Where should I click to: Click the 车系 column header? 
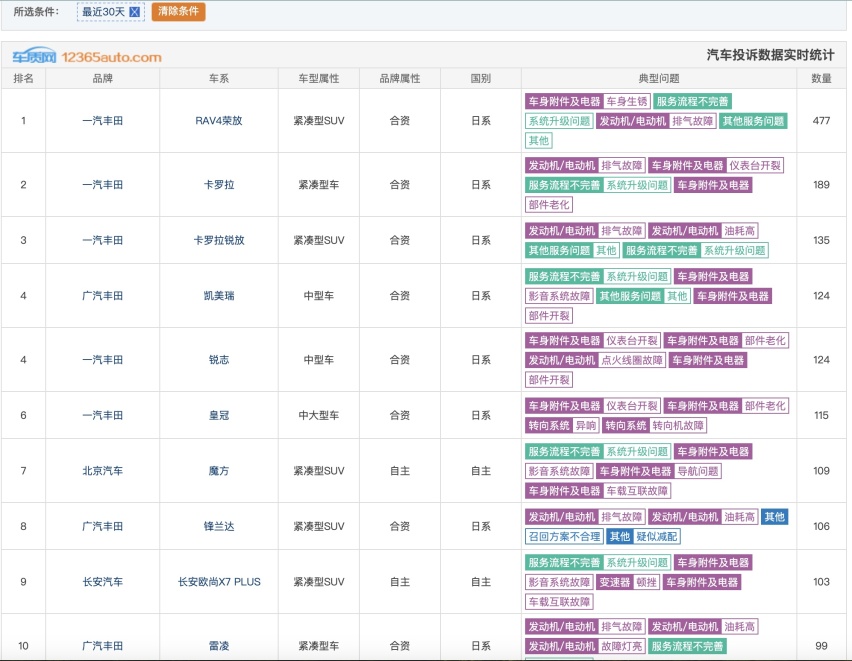pos(219,78)
